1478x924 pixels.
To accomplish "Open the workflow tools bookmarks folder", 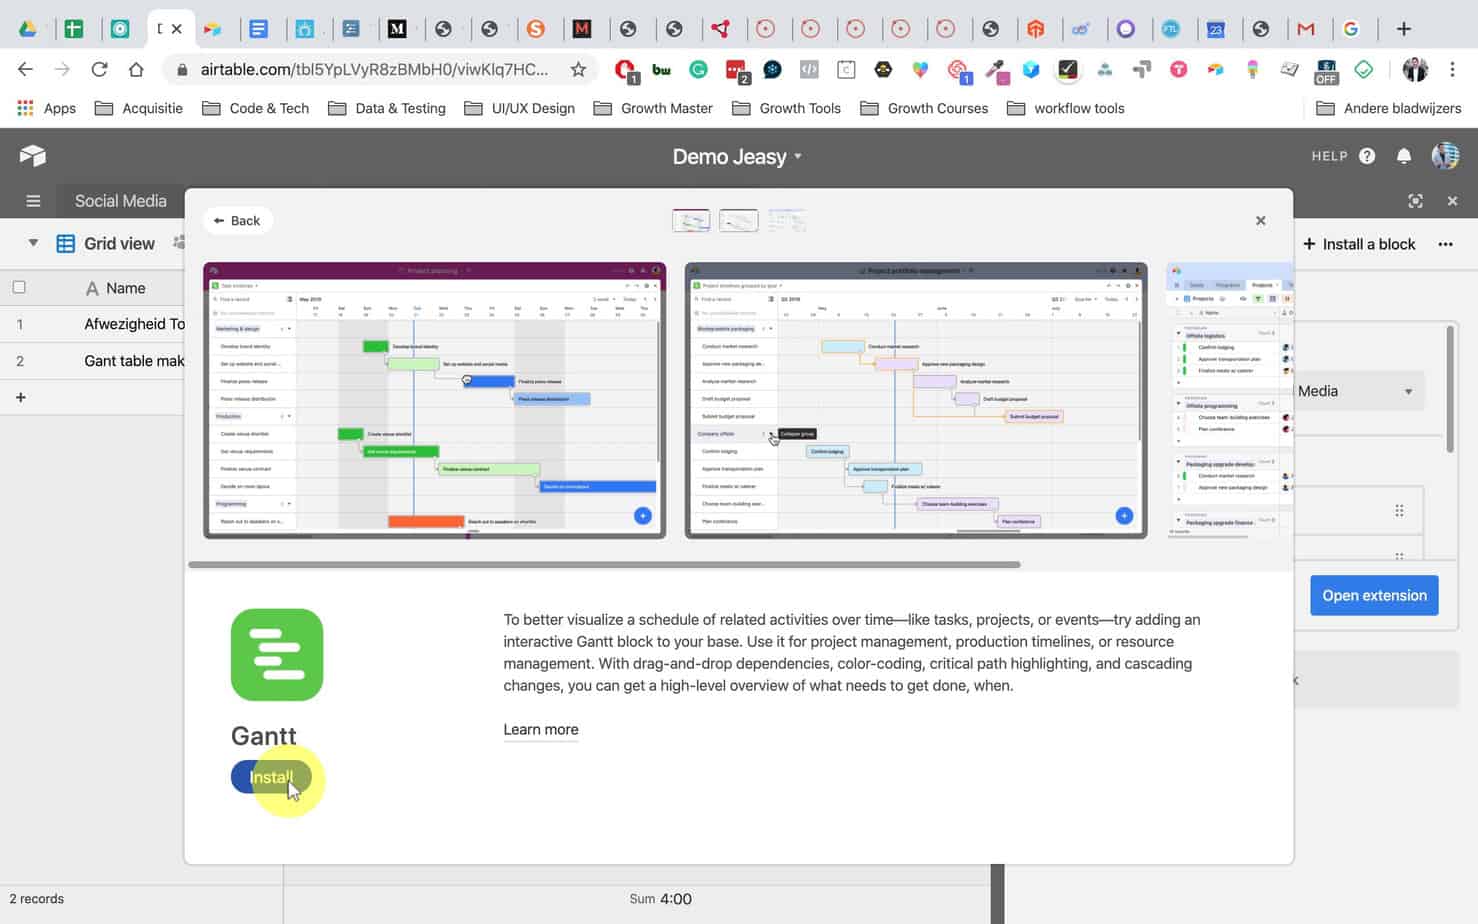I will coord(1065,108).
